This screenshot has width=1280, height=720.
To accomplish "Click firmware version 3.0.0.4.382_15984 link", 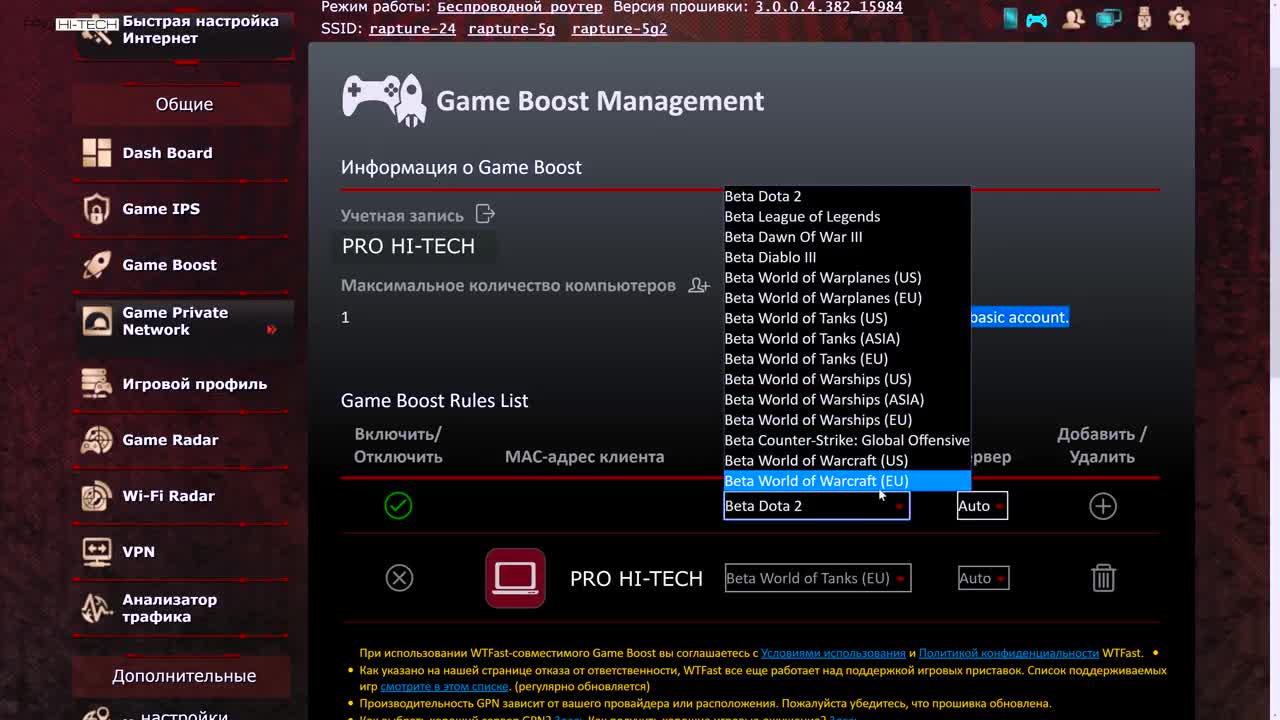I will pos(828,7).
